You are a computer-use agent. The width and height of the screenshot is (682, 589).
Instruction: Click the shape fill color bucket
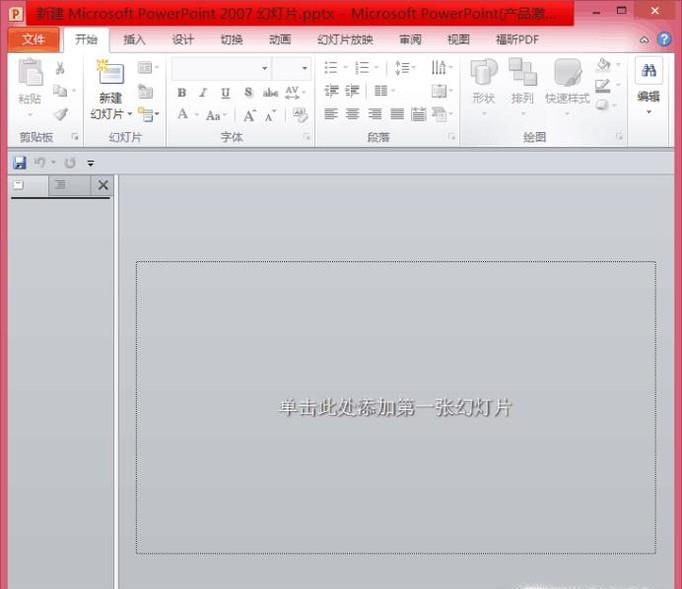[x=603, y=66]
